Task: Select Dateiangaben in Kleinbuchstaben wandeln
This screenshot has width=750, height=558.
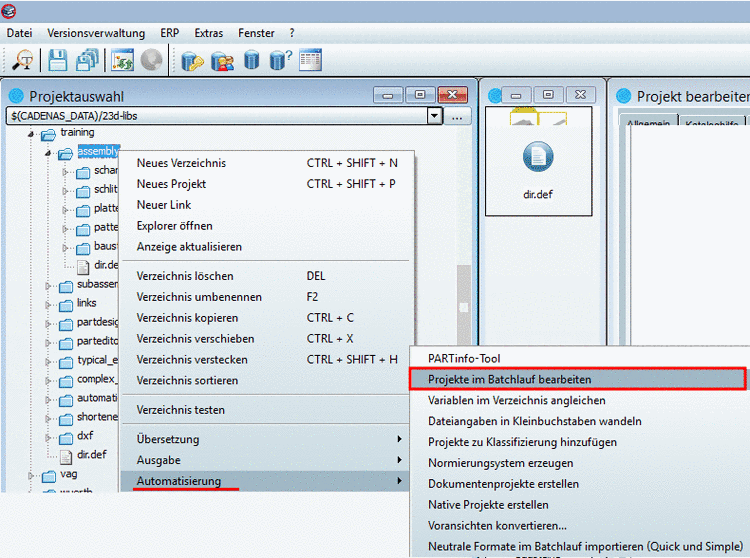Action: click(x=580, y=422)
